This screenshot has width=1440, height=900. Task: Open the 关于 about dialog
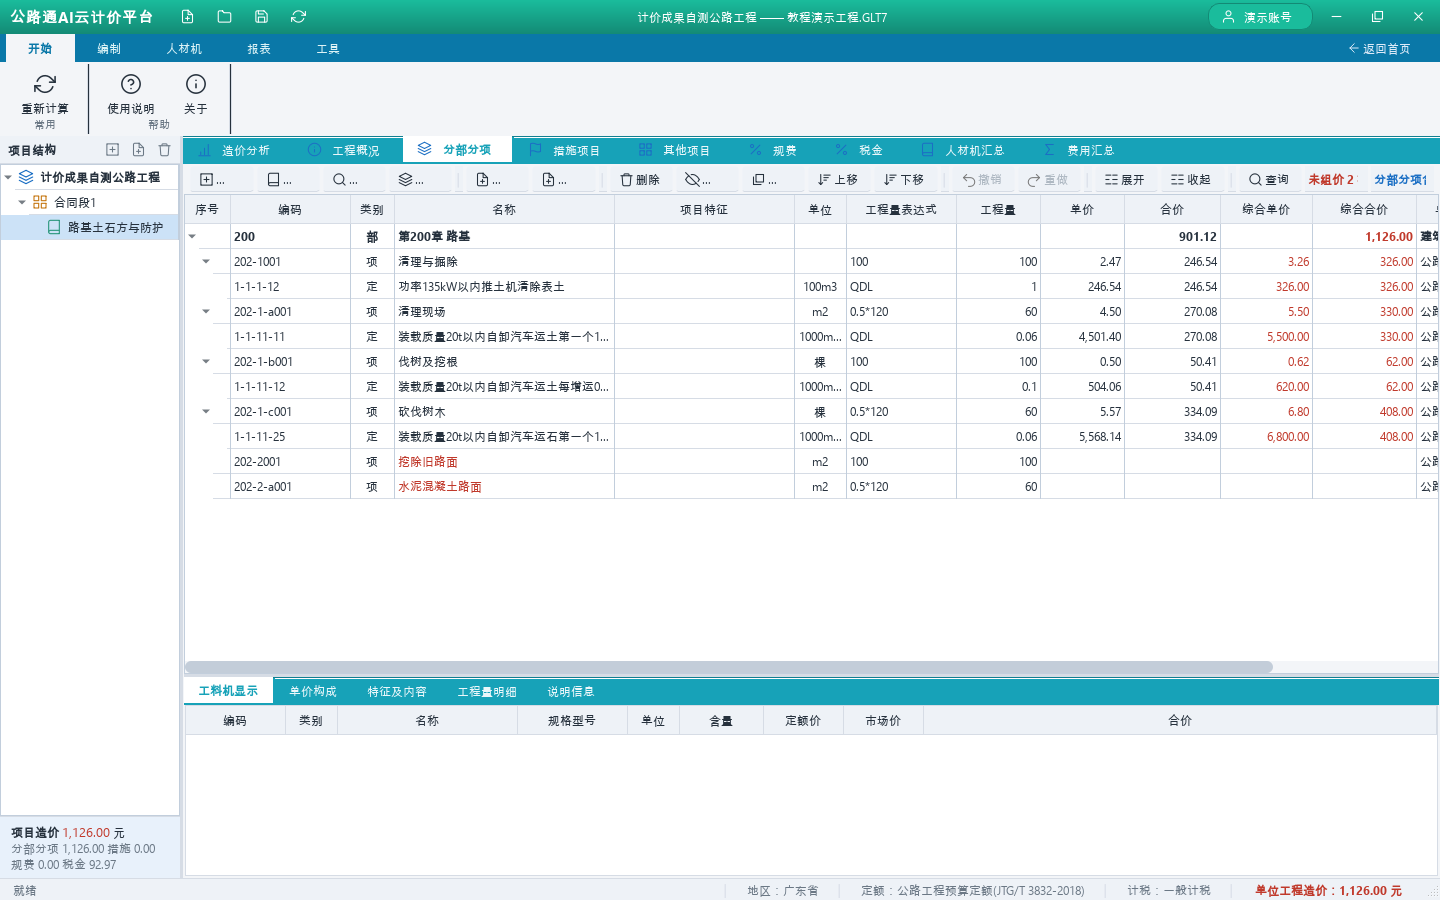tap(196, 96)
